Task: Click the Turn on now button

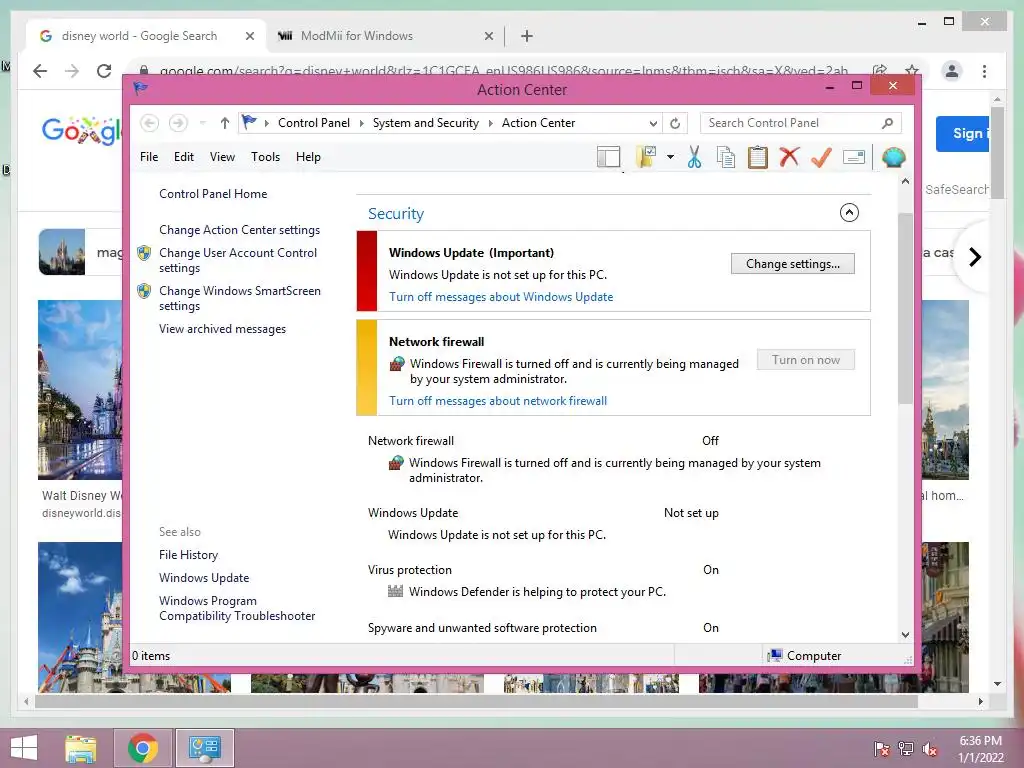Action: click(x=806, y=360)
